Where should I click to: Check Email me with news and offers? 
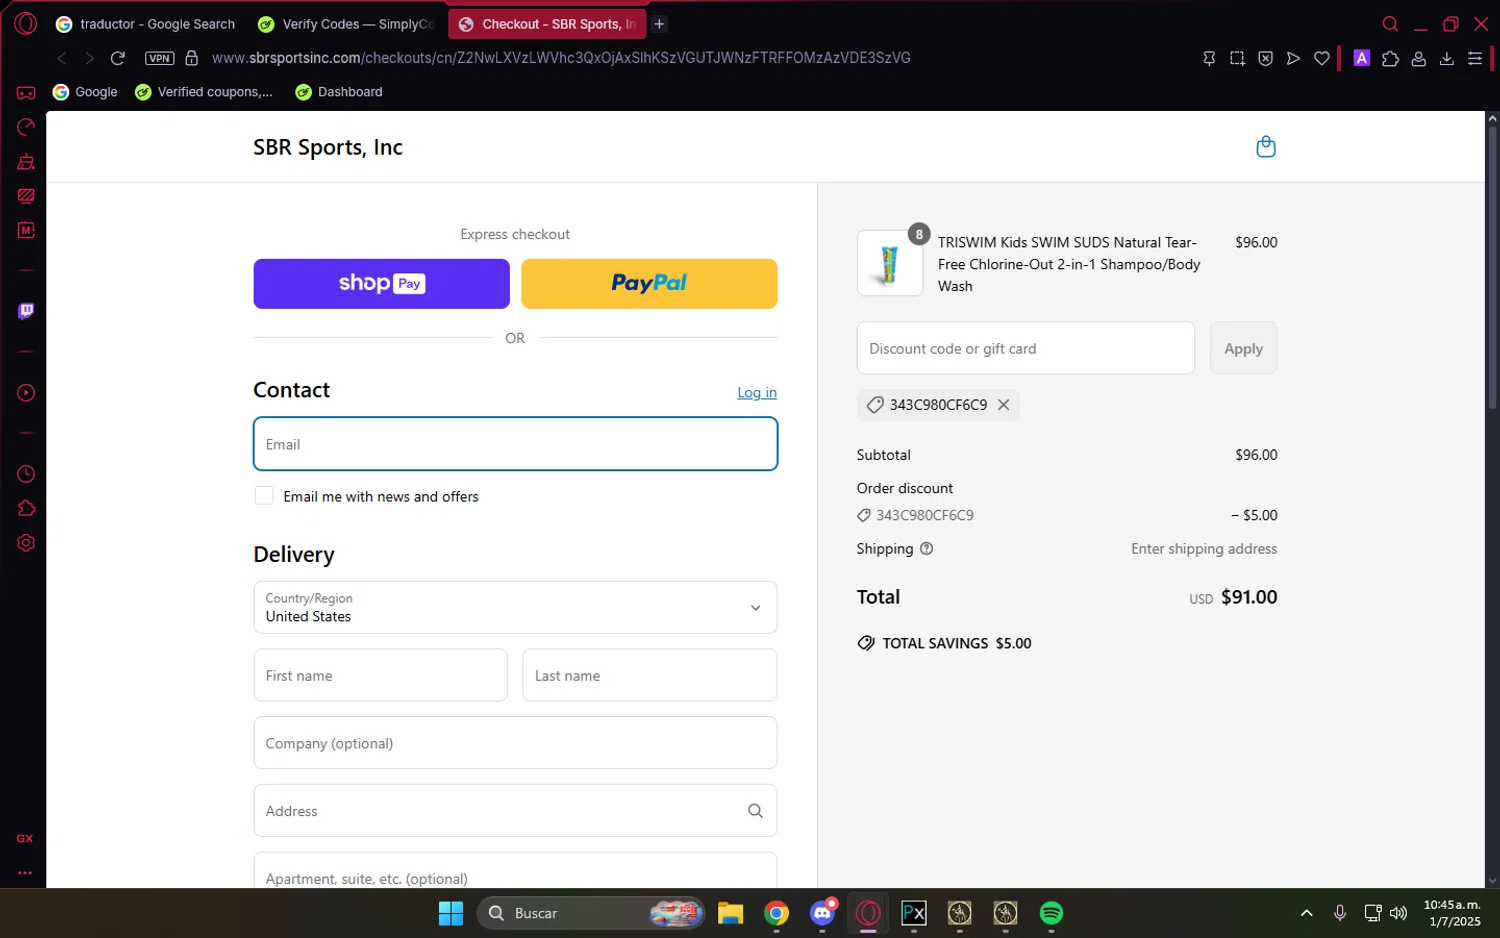264,496
